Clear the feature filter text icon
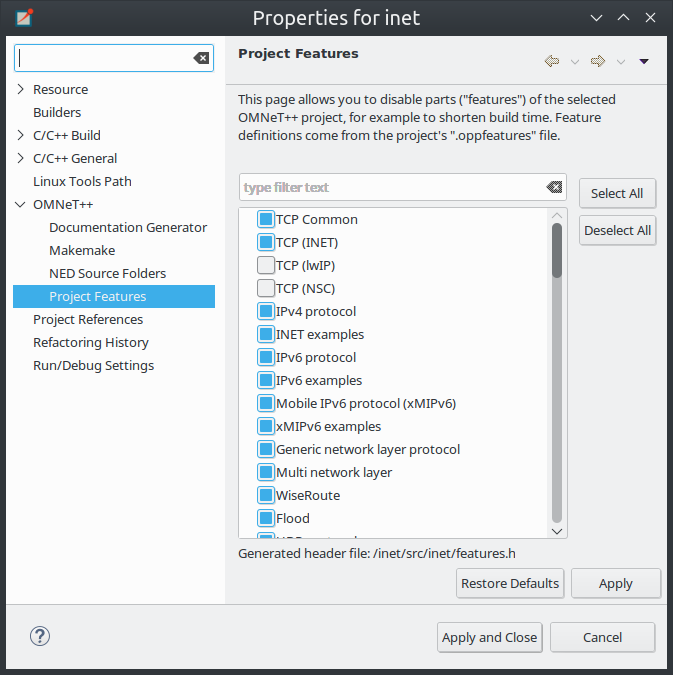This screenshot has width=673, height=675. click(x=554, y=187)
